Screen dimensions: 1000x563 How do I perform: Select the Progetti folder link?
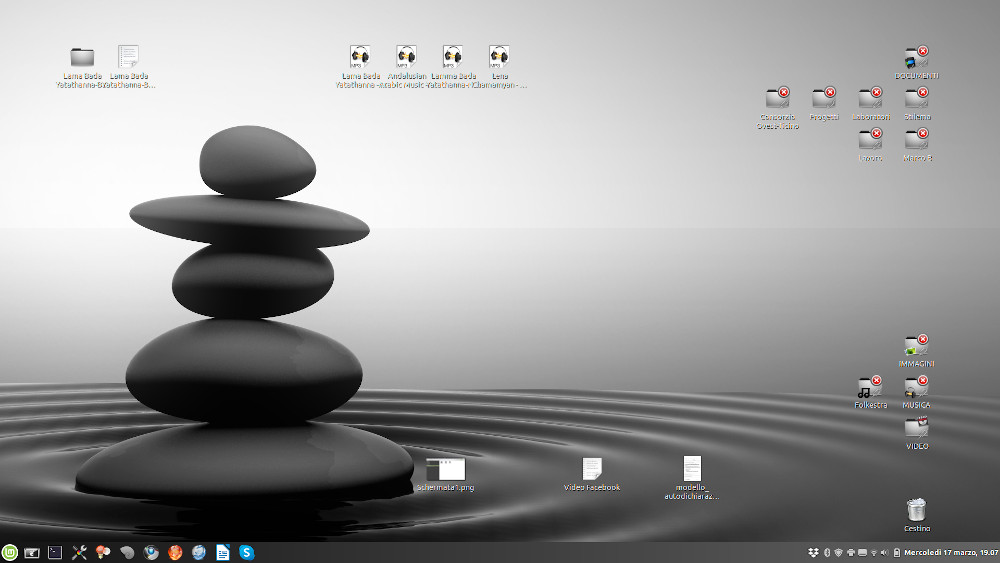click(823, 98)
